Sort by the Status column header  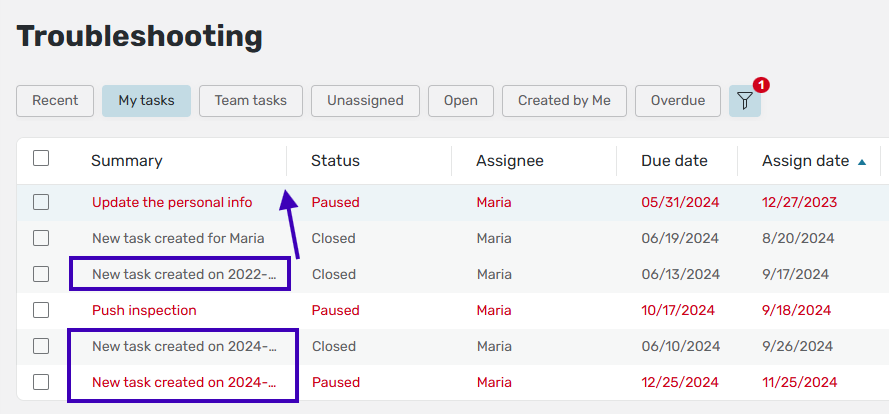(x=335, y=161)
